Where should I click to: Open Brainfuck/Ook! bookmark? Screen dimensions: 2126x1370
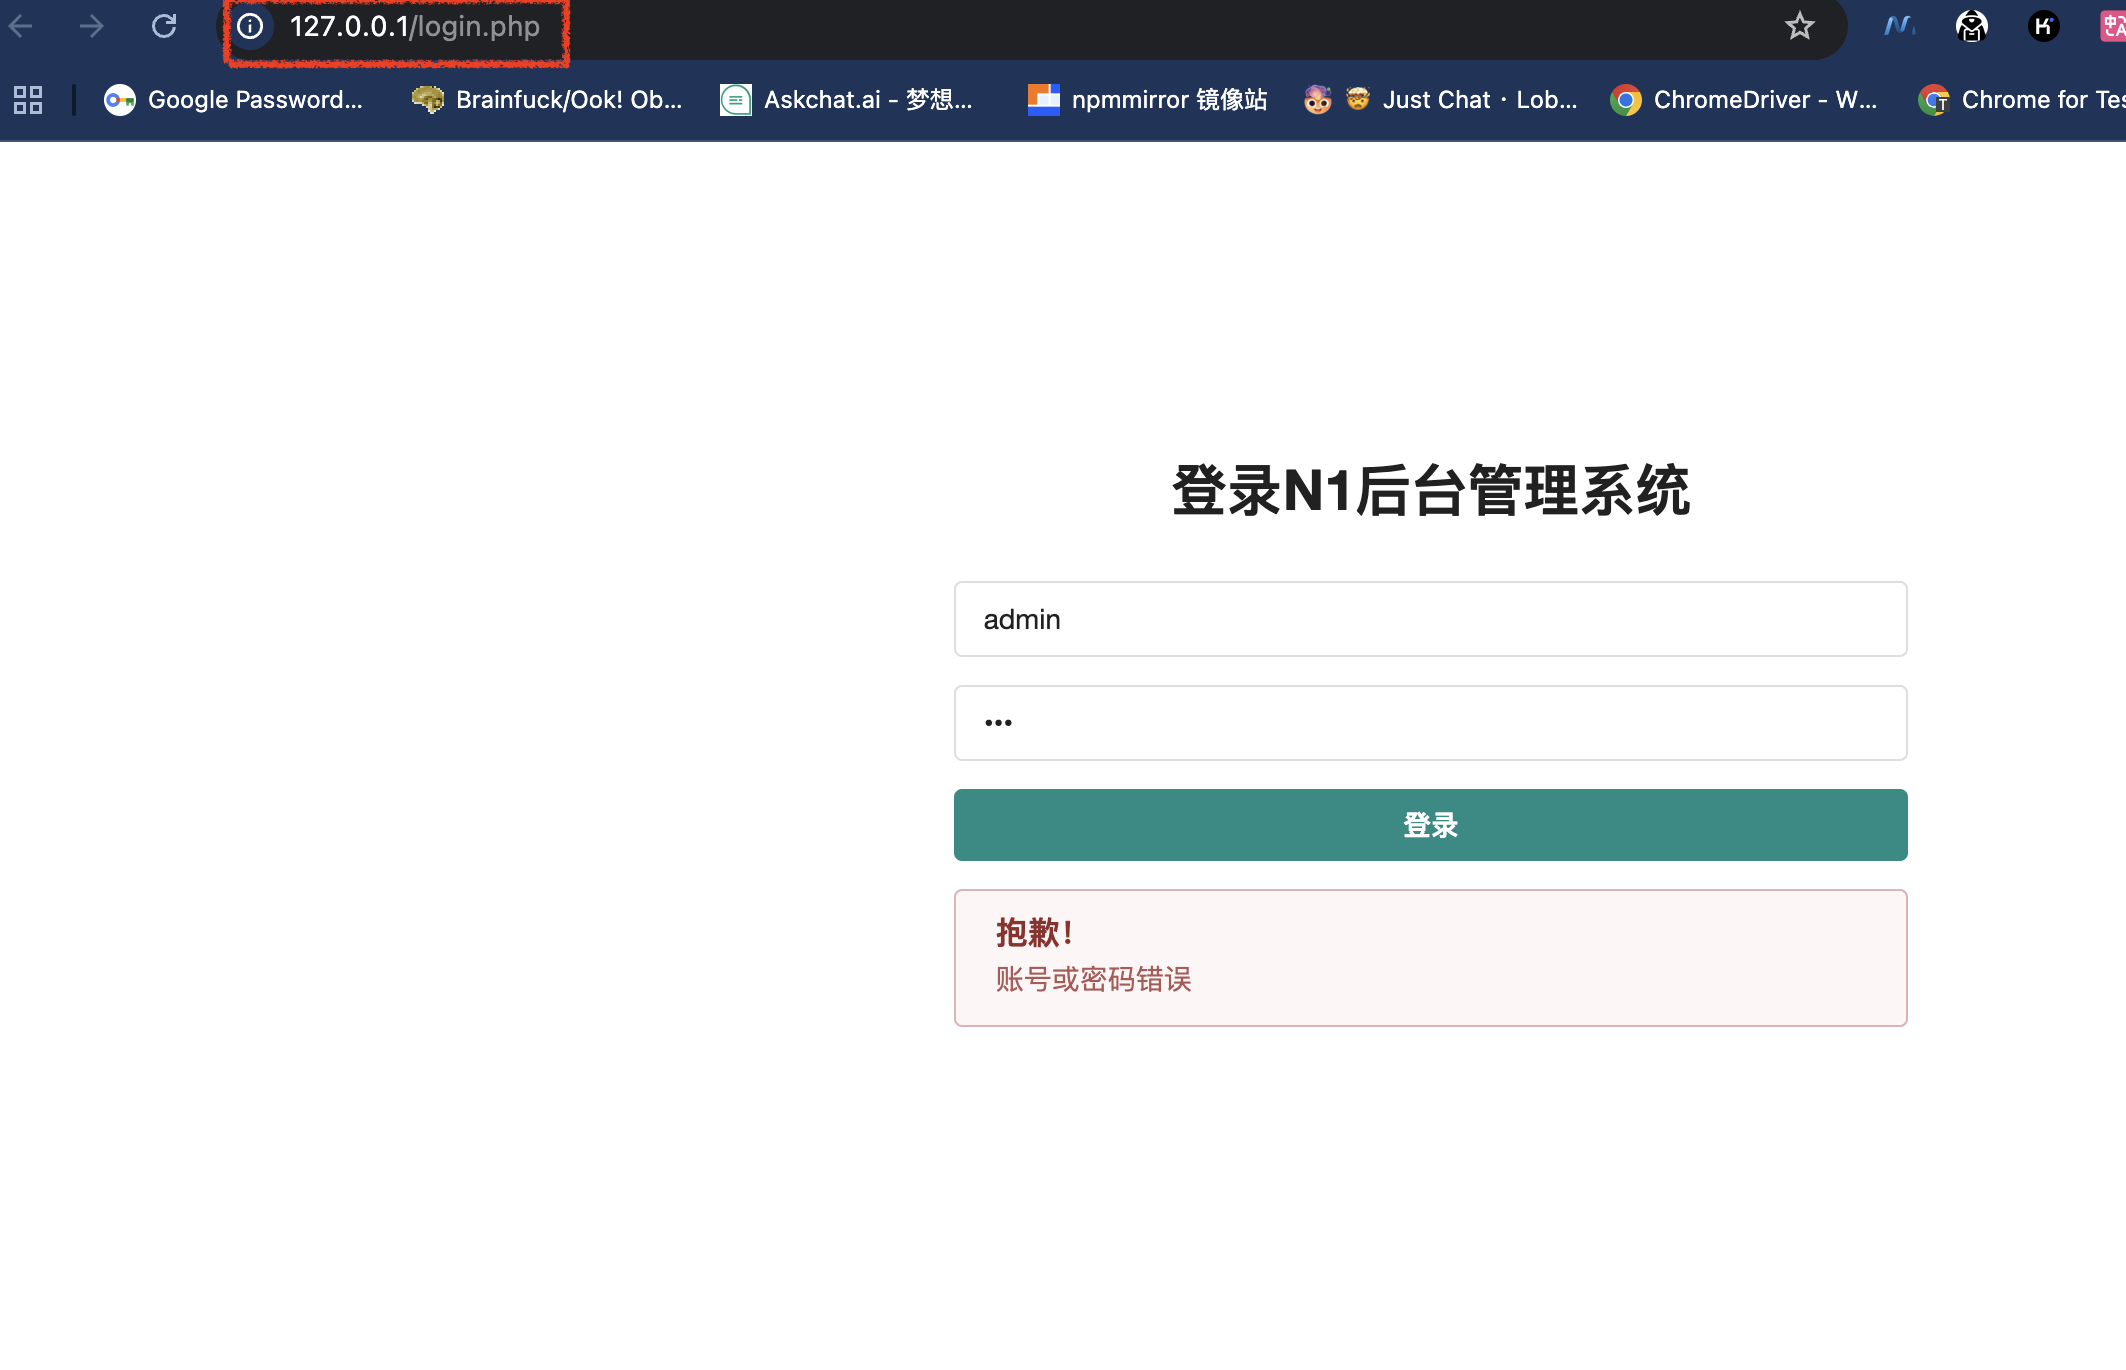(547, 100)
